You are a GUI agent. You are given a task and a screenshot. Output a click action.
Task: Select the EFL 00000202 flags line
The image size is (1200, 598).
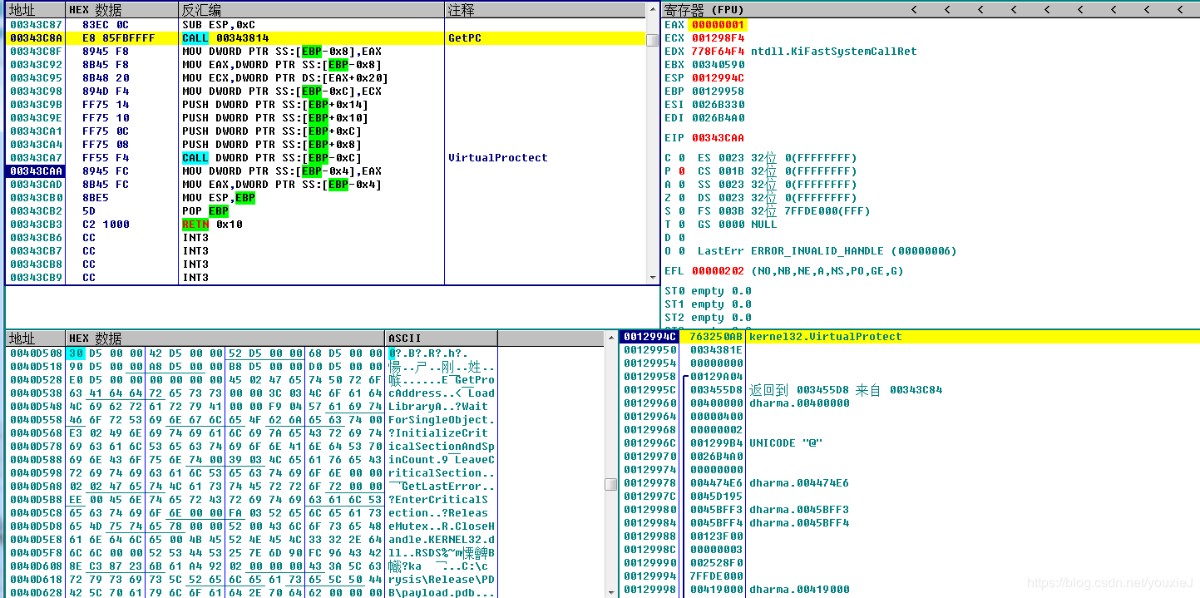coord(784,271)
